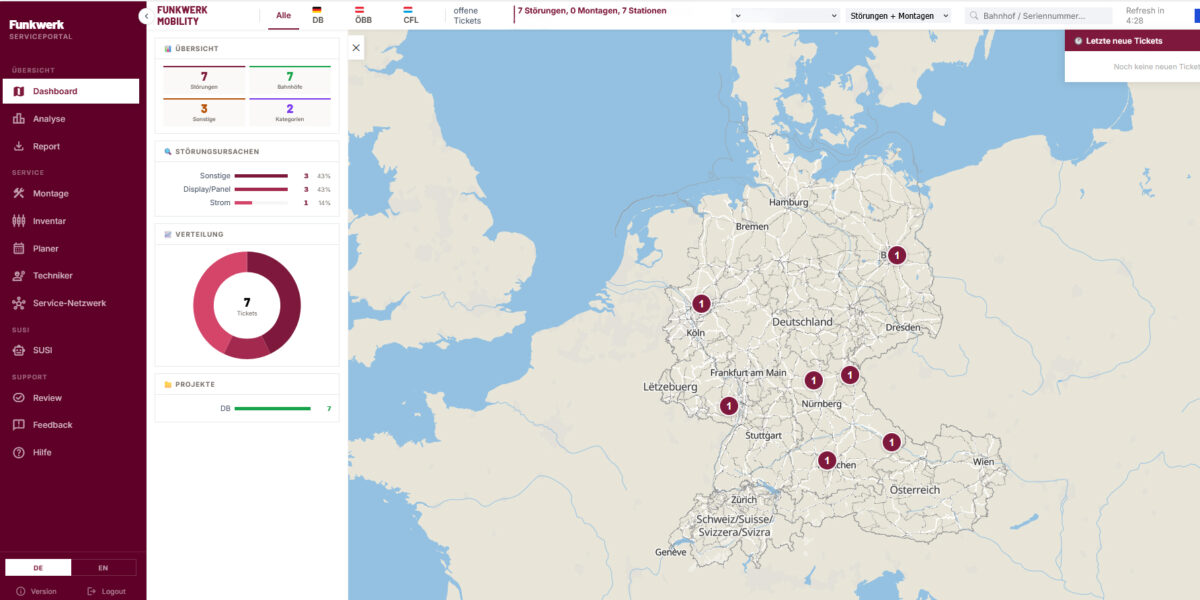
Task: Click the 'Display/Panel' cause label
Action: (x=207, y=189)
